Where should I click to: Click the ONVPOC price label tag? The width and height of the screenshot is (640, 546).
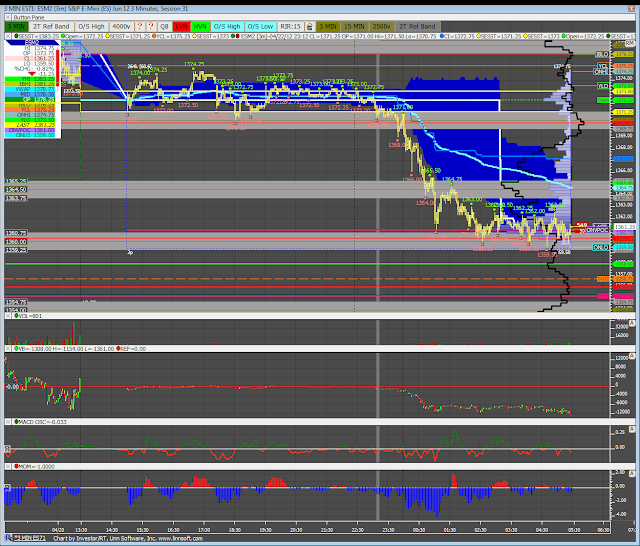pyautogui.click(x=597, y=230)
